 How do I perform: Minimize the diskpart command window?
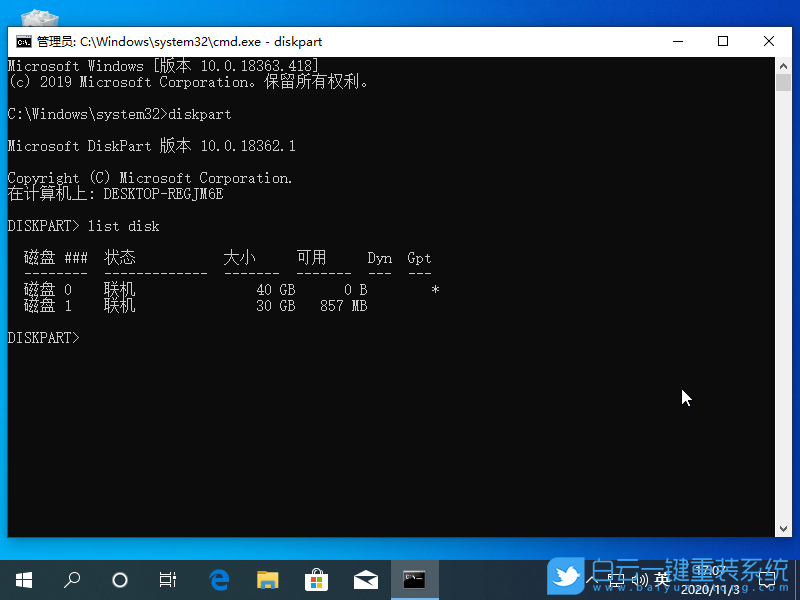pos(677,42)
